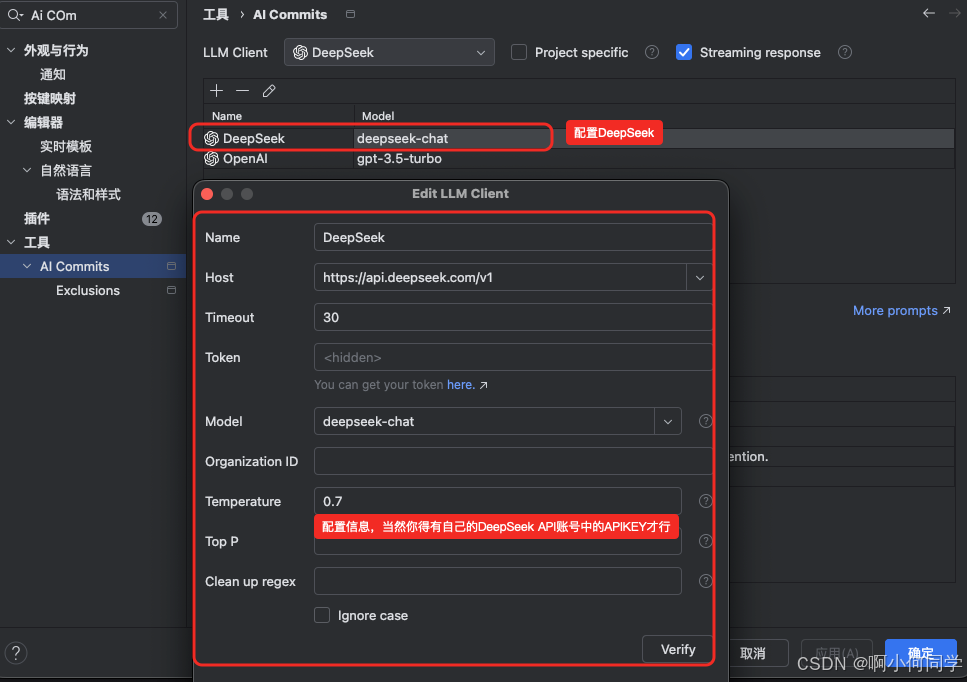Image resolution: width=967 pixels, height=682 pixels.
Task: Open the More prompts link
Action: pyautogui.click(x=901, y=311)
